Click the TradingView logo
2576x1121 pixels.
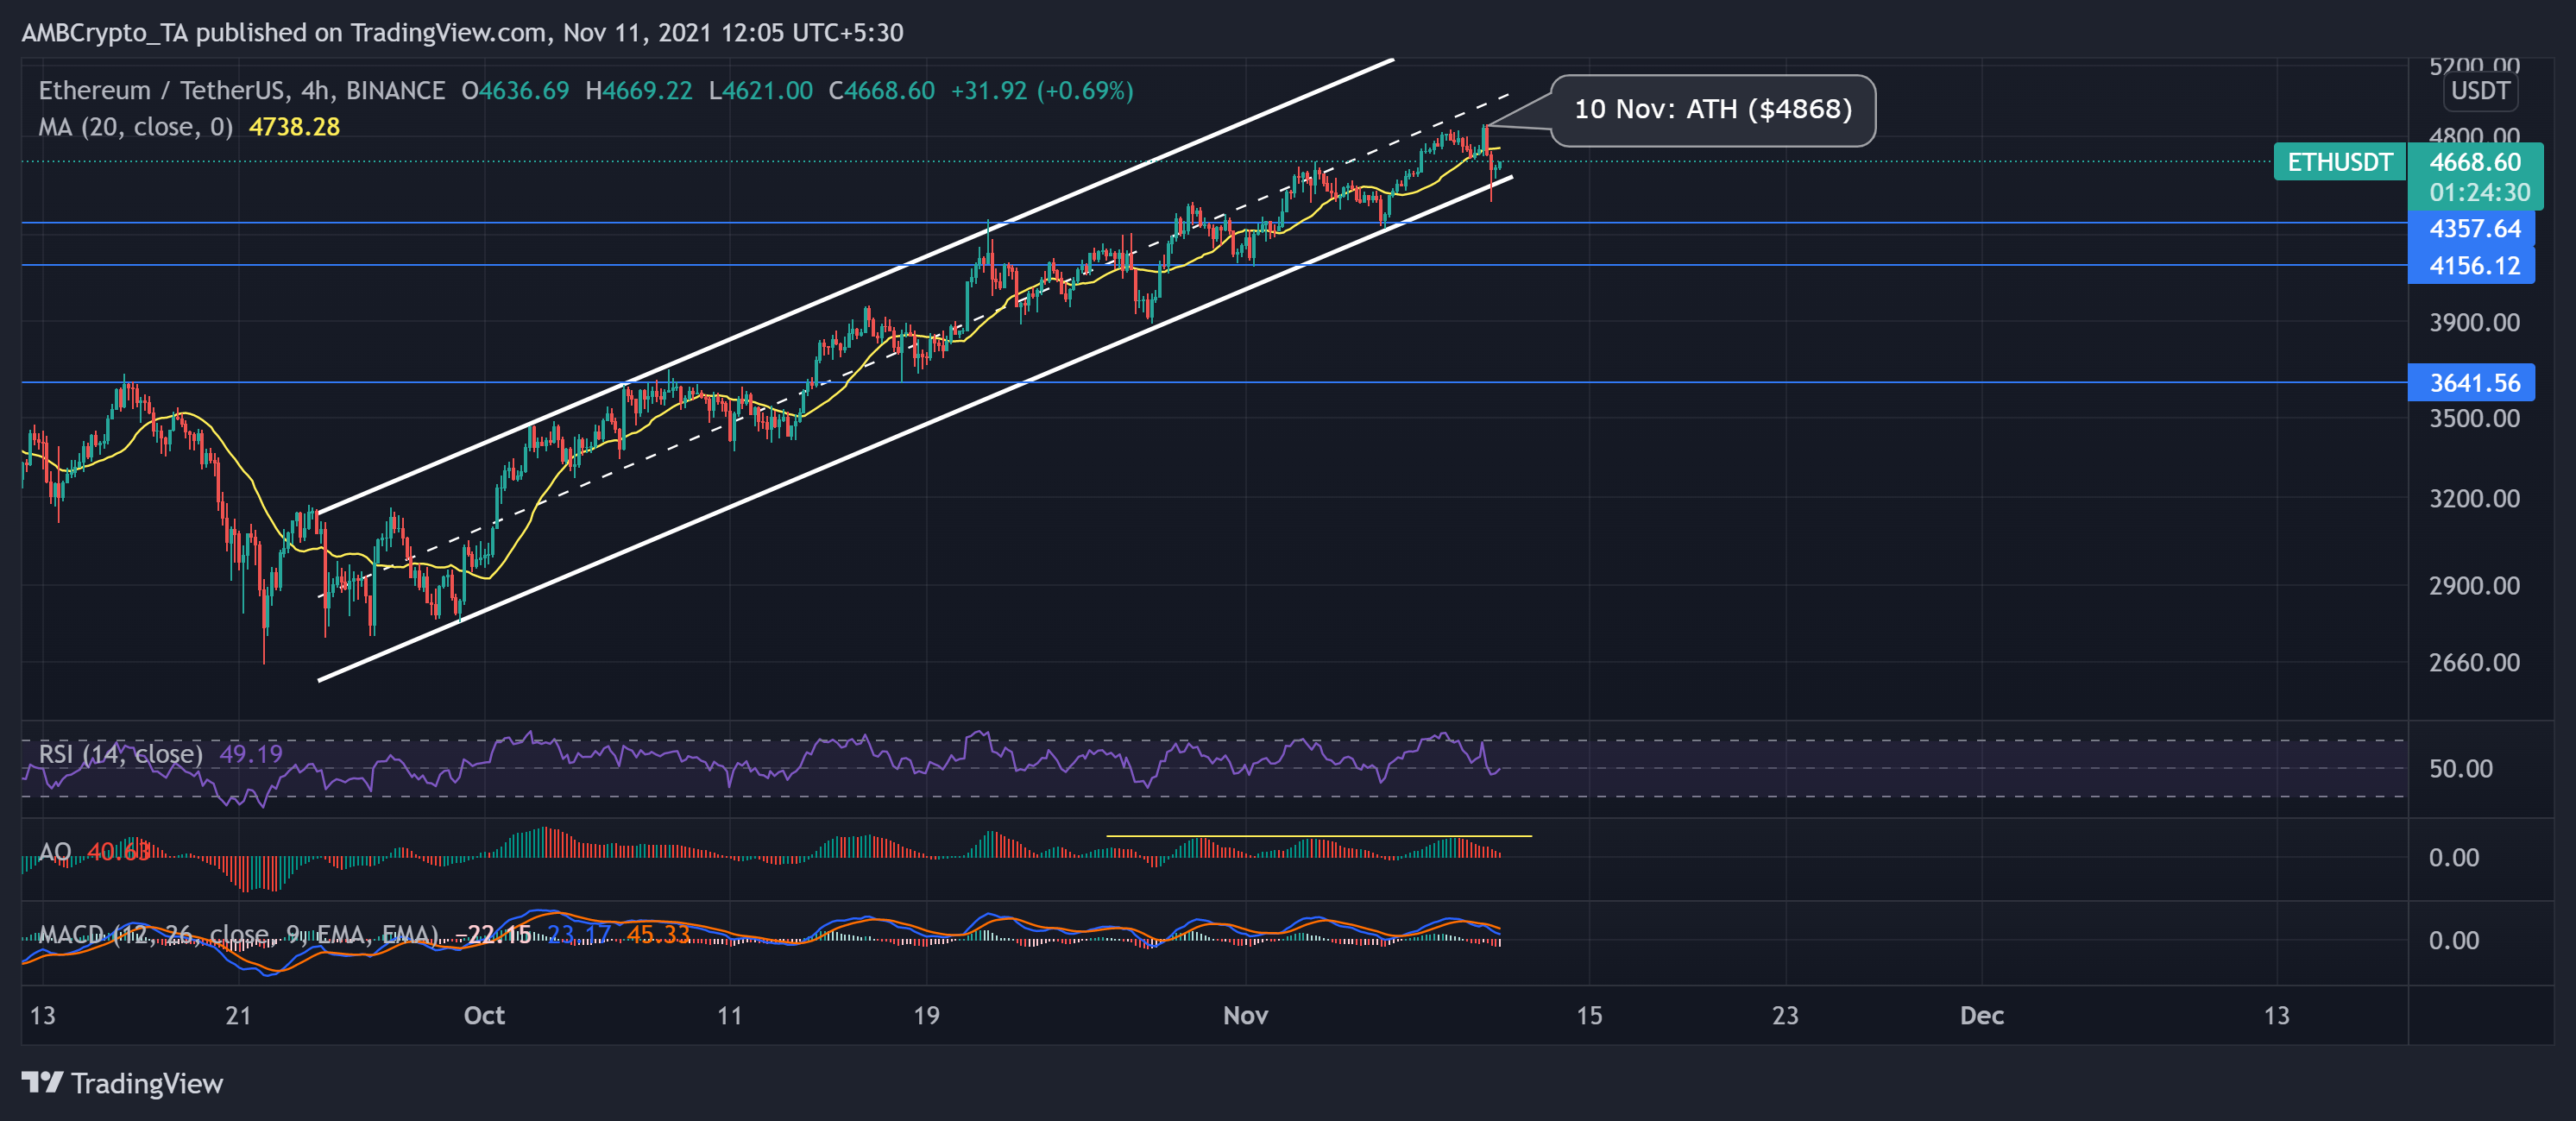point(120,1083)
